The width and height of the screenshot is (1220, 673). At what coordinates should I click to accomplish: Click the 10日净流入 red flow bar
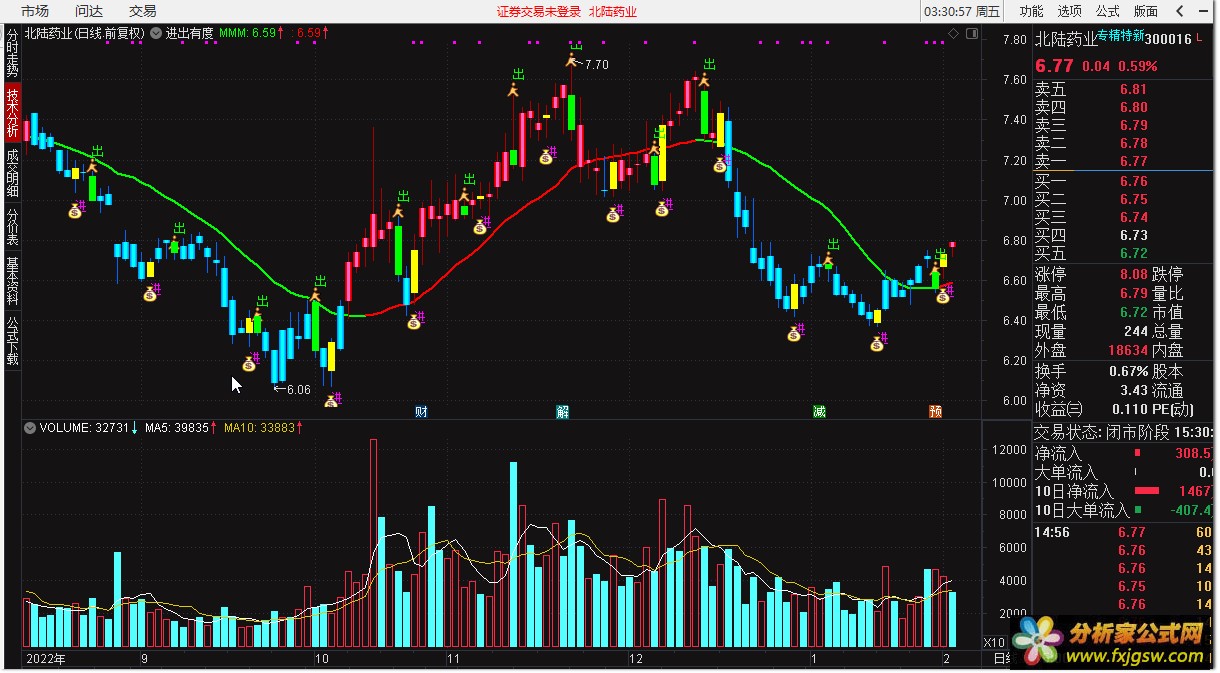click(1146, 491)
